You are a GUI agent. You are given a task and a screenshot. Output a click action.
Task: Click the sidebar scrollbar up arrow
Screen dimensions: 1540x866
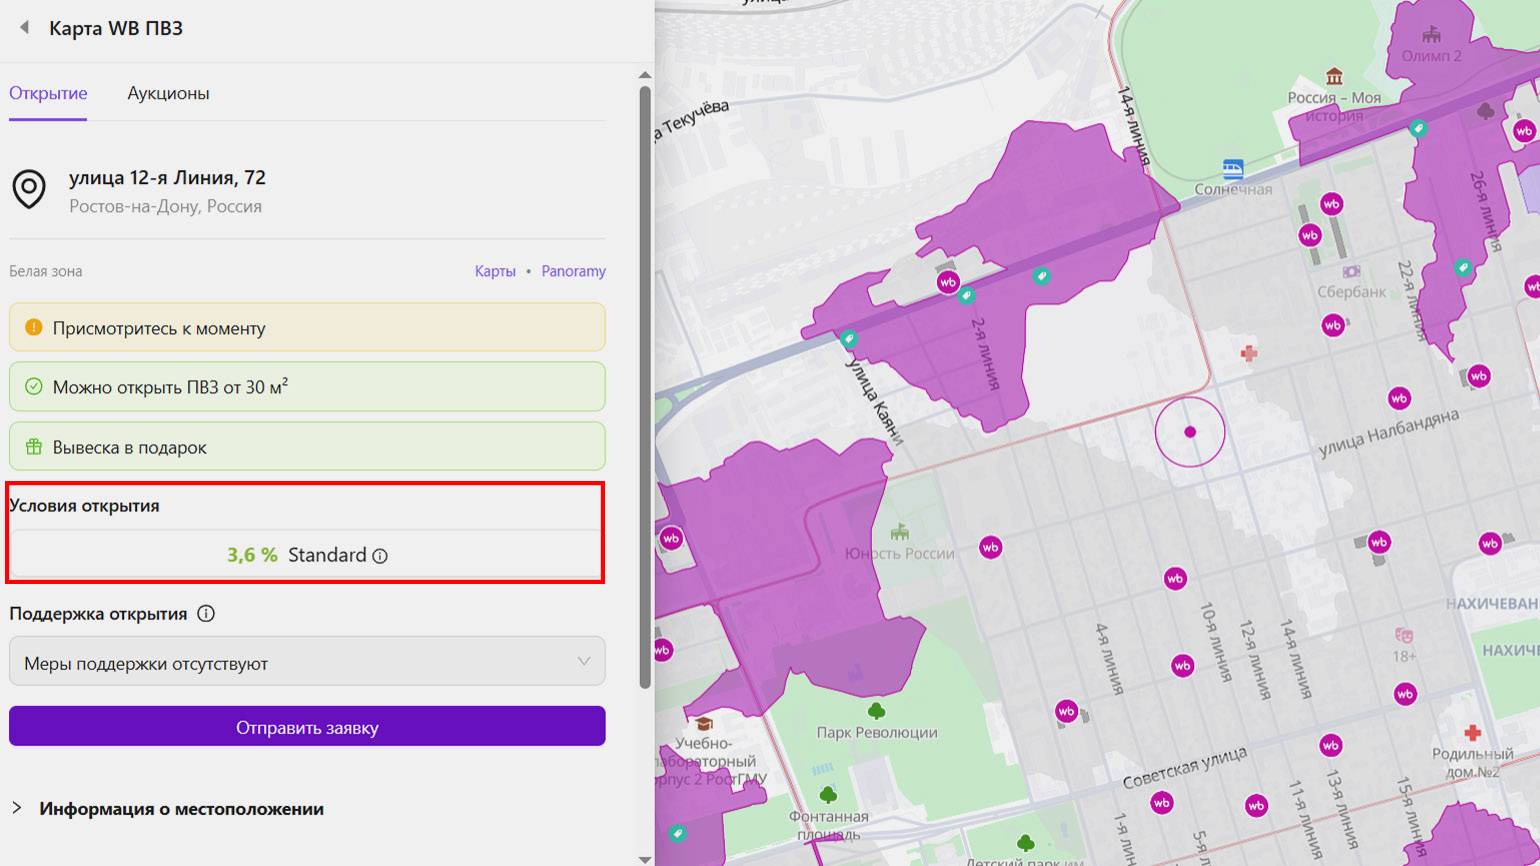646,75
